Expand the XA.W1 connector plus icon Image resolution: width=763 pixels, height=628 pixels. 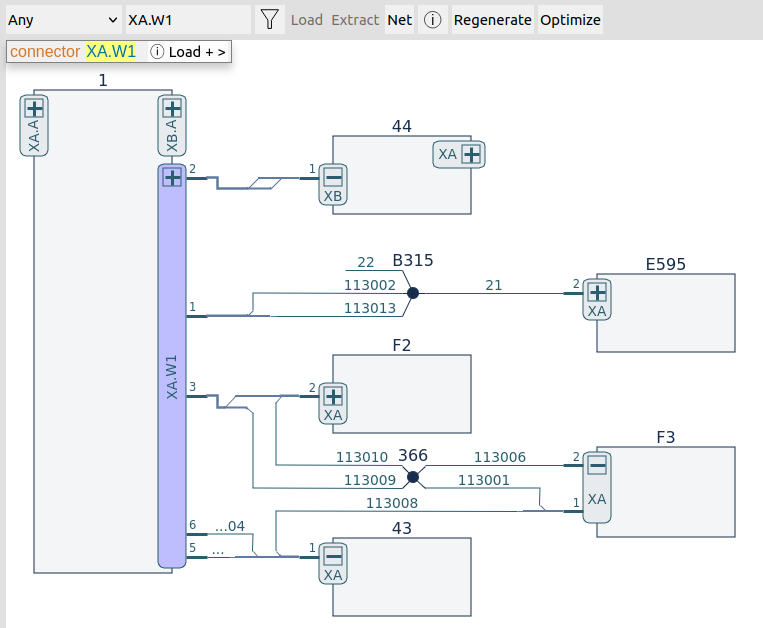pos(172,177)
